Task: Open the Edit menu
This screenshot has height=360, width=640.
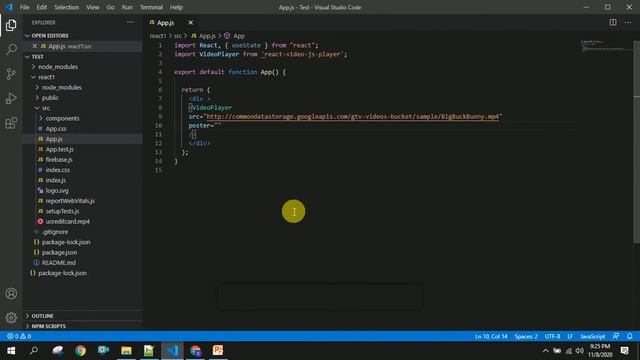Action: [42, 7]
